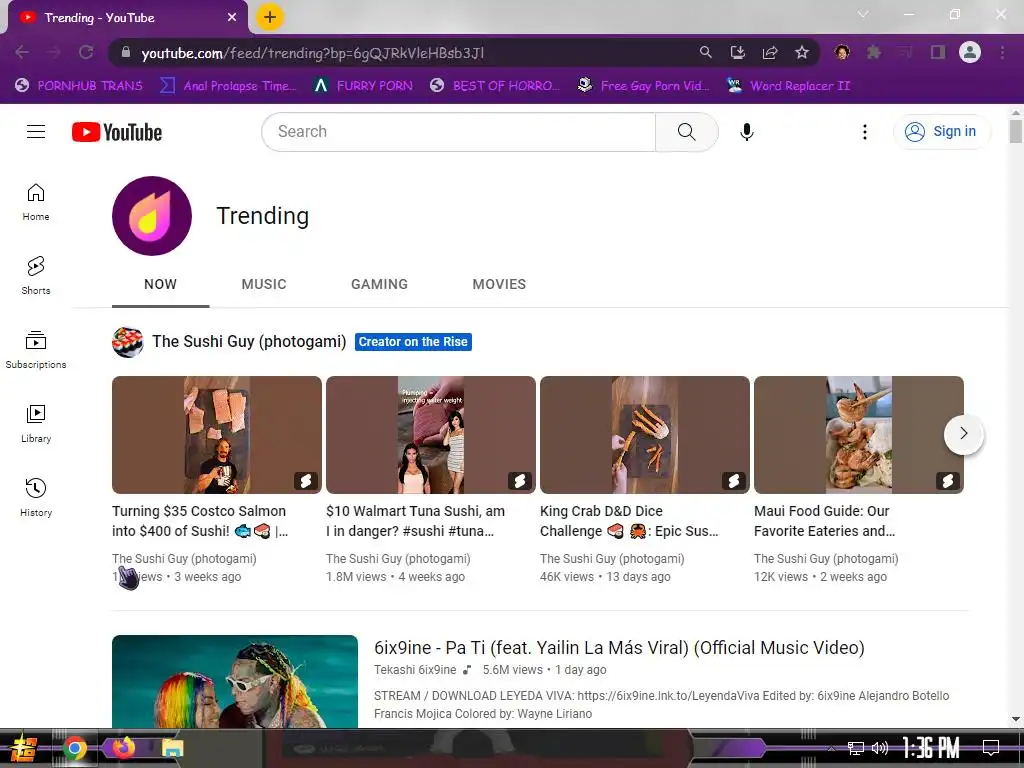Screen dimensions: 1024x768
Task: Toggle browser side panel icon
Action: [938, 52]
